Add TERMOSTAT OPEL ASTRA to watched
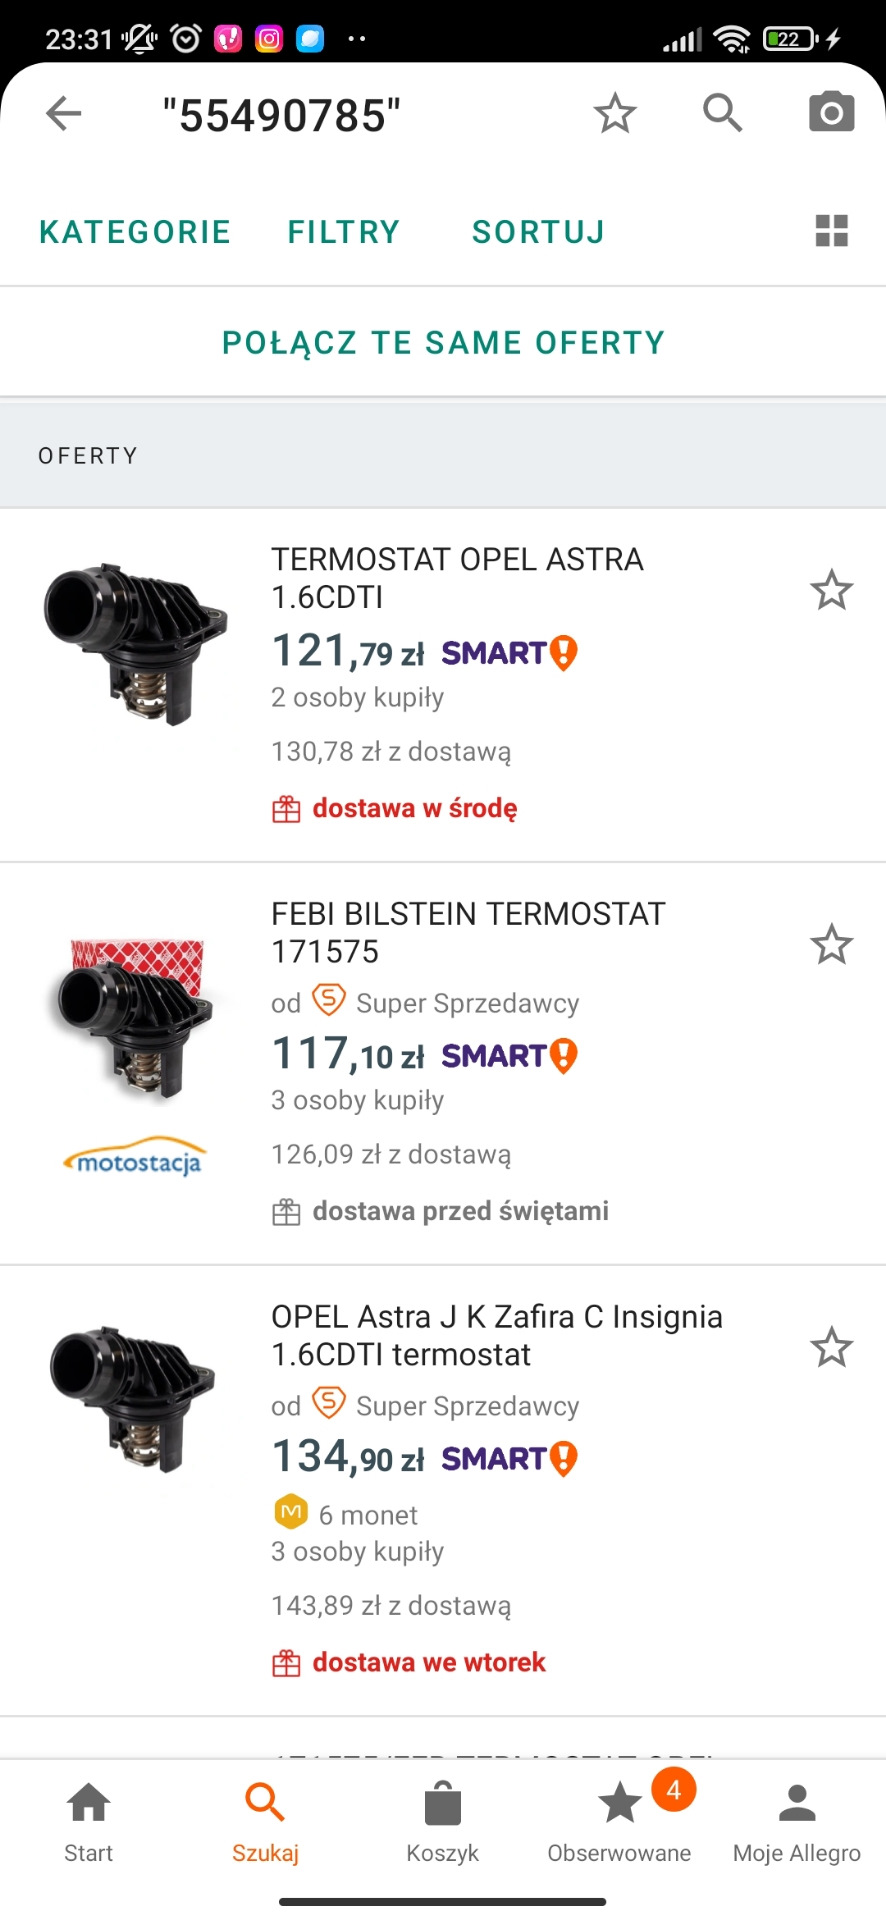 click(x=831, y=591)
